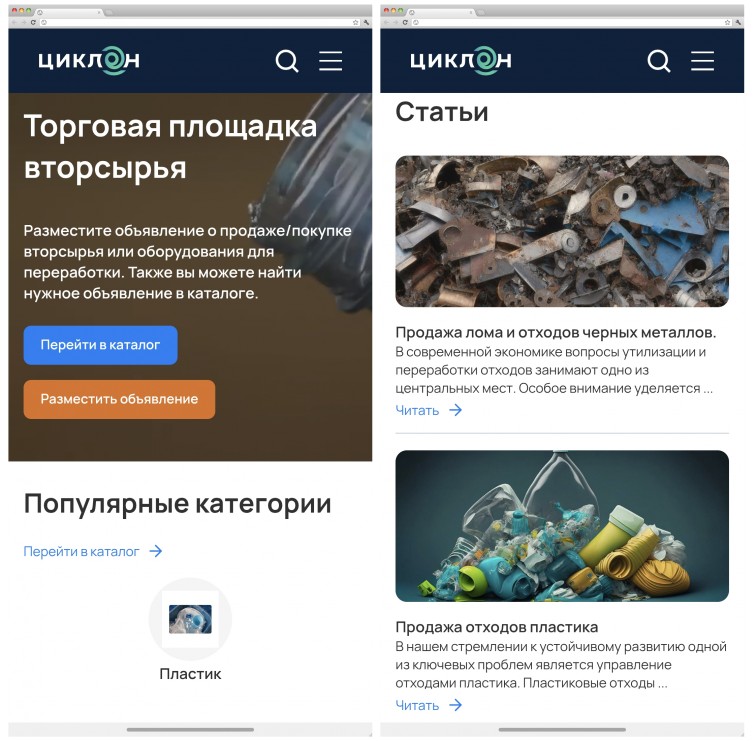
Task: Click the Циклон logo on Статьи page
Action: pyautogui.click(x=461, y=61)
